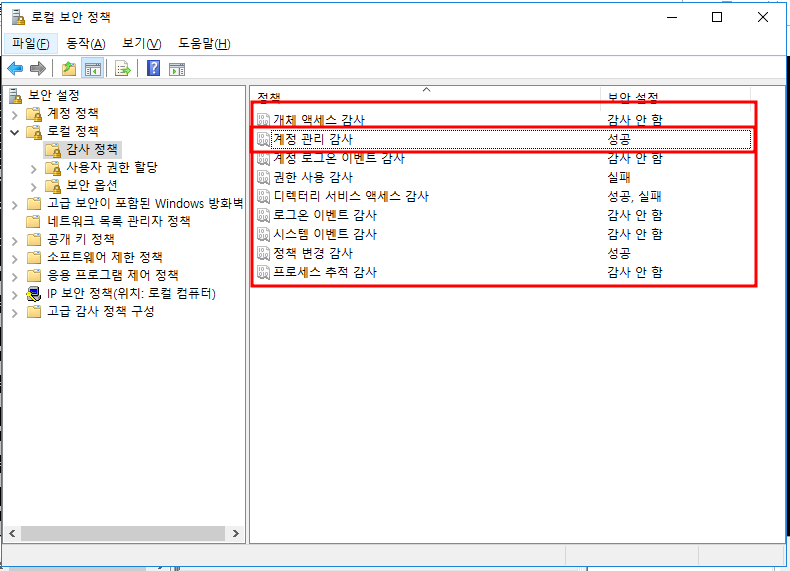Image resolution: width=790 pixels, height=571 pixels.
Task: Select 고급 감사 정책 구성 in the tree
Action: pyautogui.click(x=101, y=311)
